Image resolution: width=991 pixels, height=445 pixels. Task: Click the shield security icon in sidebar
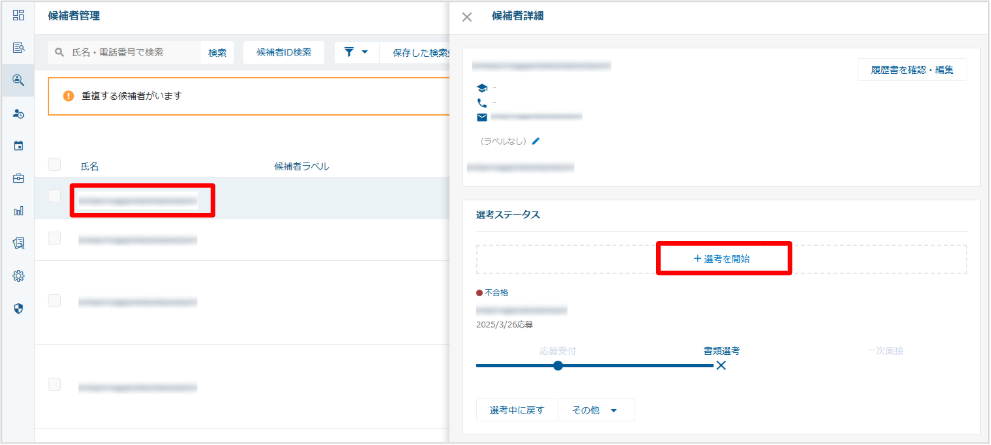18,308
